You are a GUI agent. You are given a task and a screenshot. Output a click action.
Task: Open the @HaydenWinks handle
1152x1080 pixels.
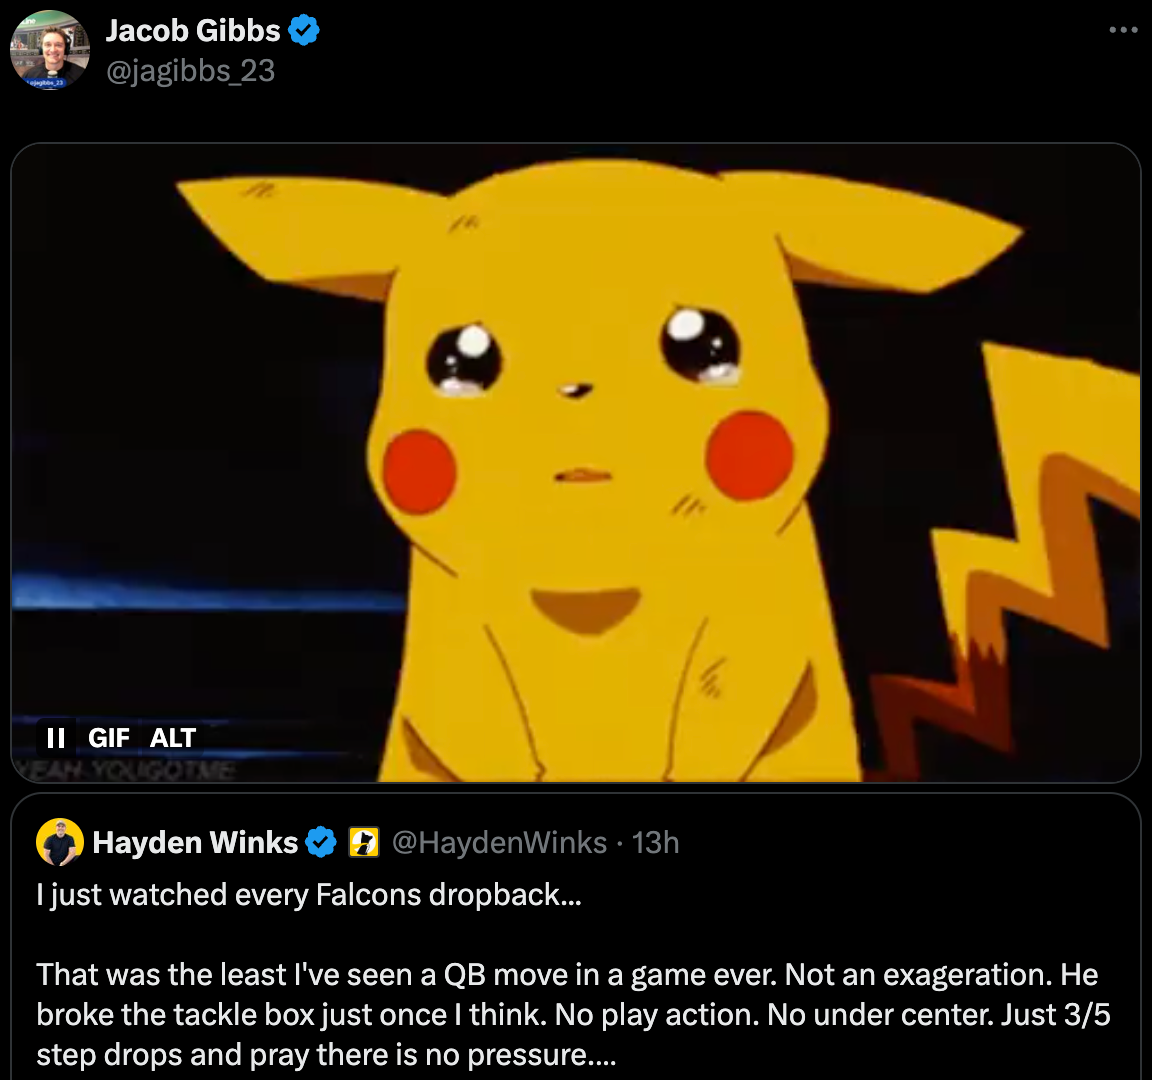(500, 843)
